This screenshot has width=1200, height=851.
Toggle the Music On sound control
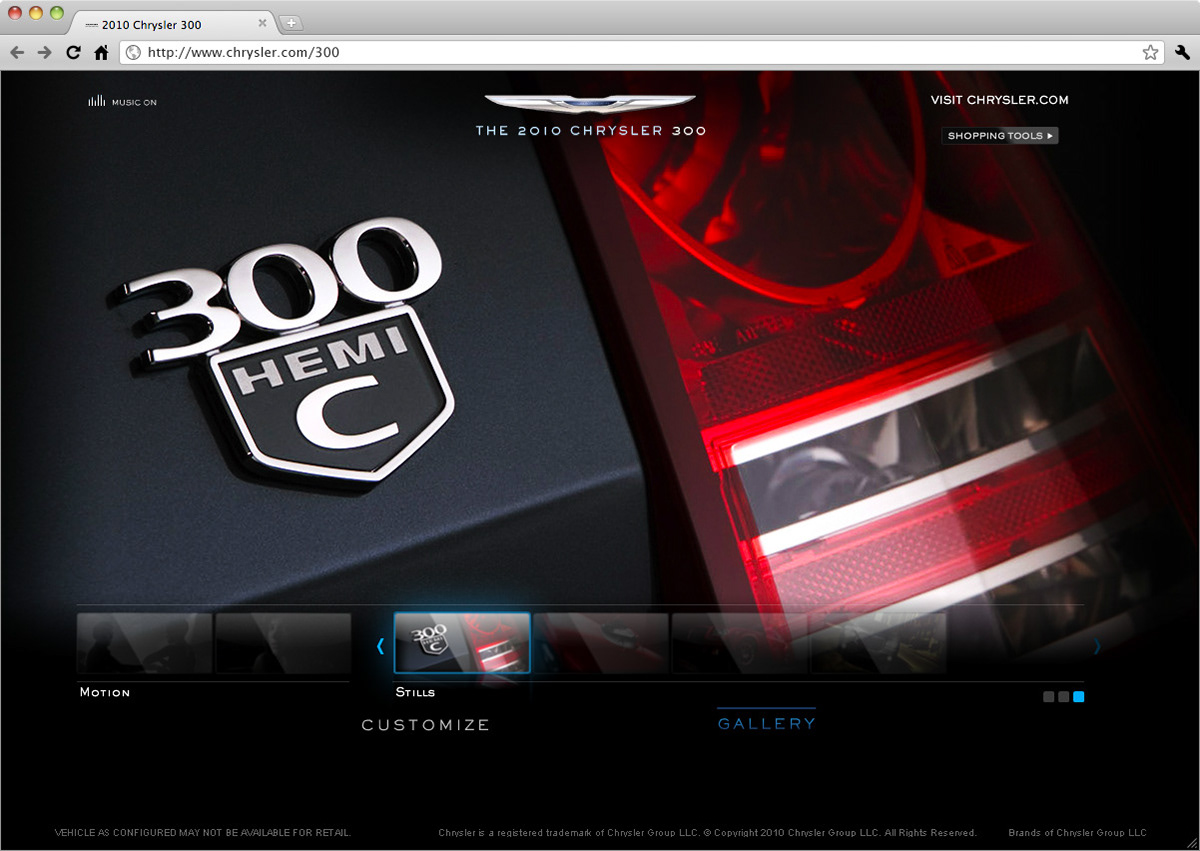(x=122, y=101)
